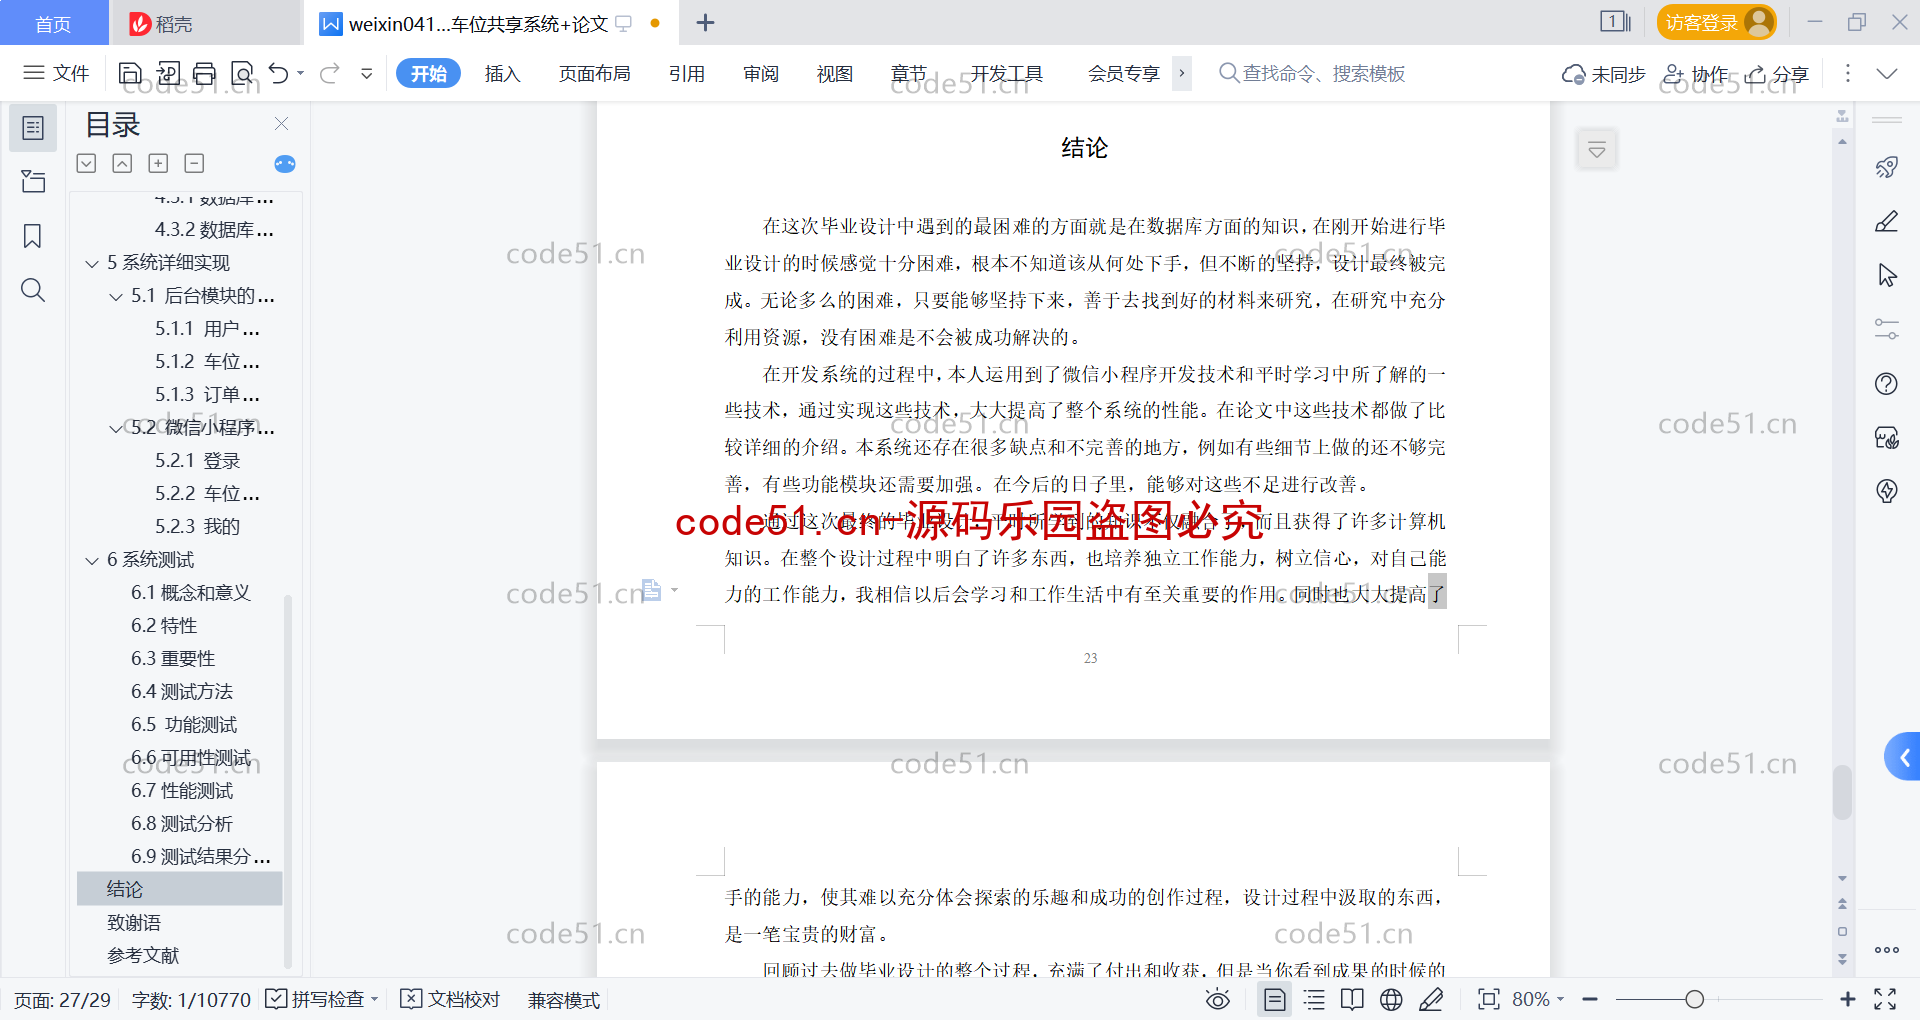The image size is (1920, 1020).
Task: Expand ribbon tabs with right chevron
Action: (1182, 73)
